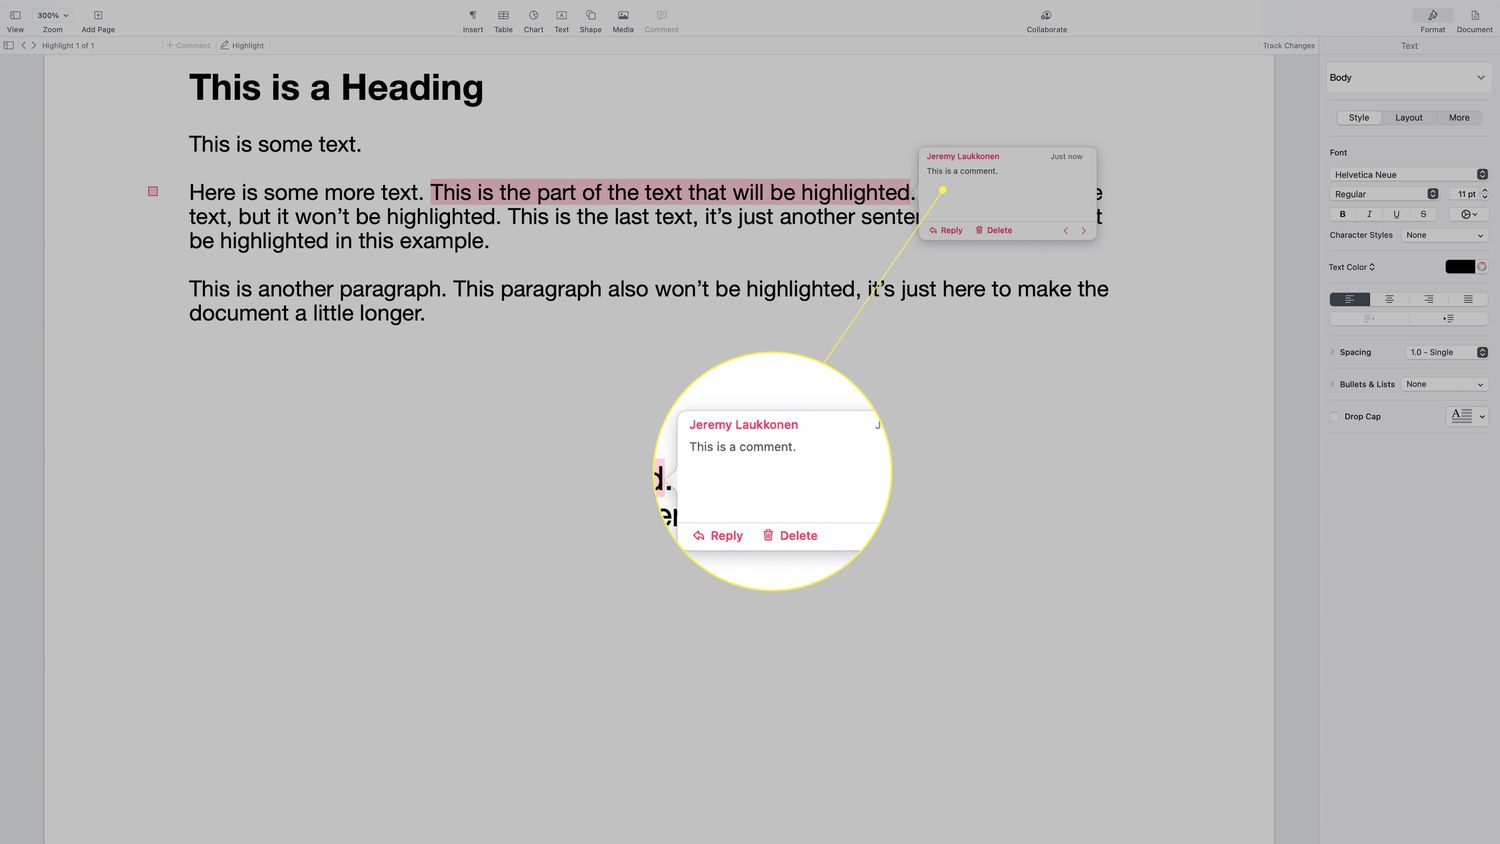
Task: Open the Insert menu in the toolbar
Action: click(473, 20)
